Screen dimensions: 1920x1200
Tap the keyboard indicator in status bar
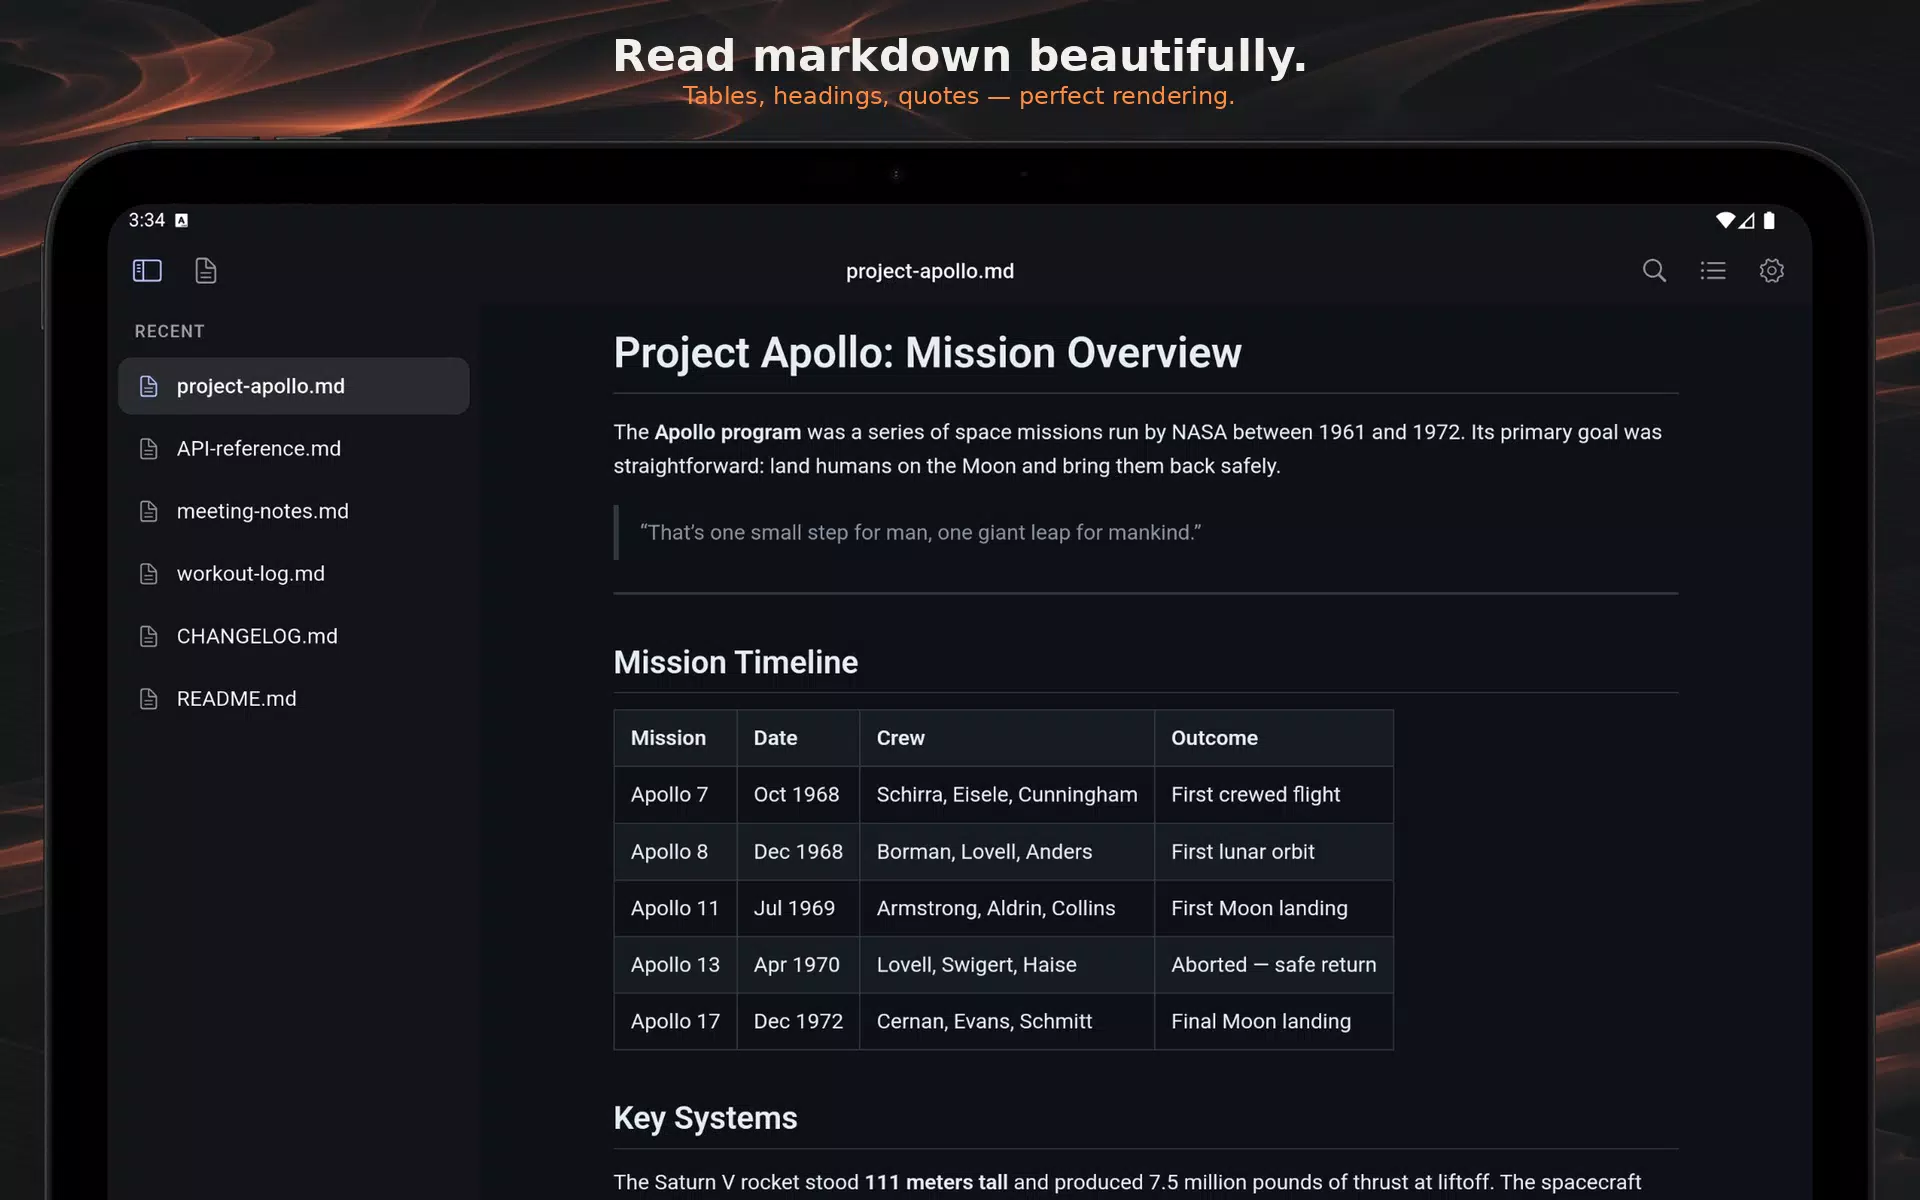(x=181, y=220)
